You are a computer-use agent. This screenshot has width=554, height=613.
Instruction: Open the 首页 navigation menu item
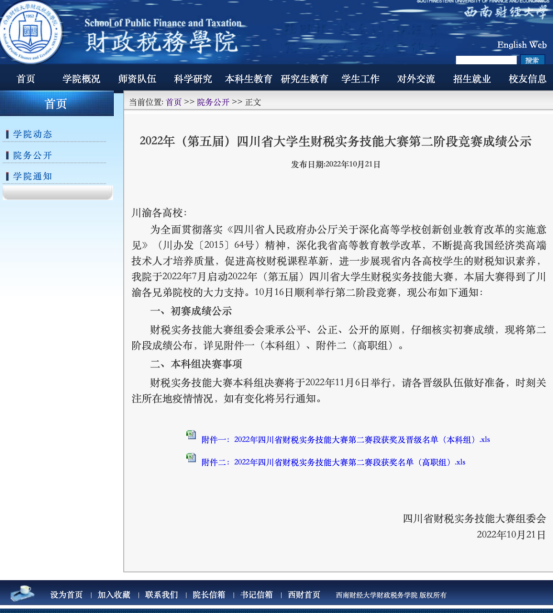point(26,79)
